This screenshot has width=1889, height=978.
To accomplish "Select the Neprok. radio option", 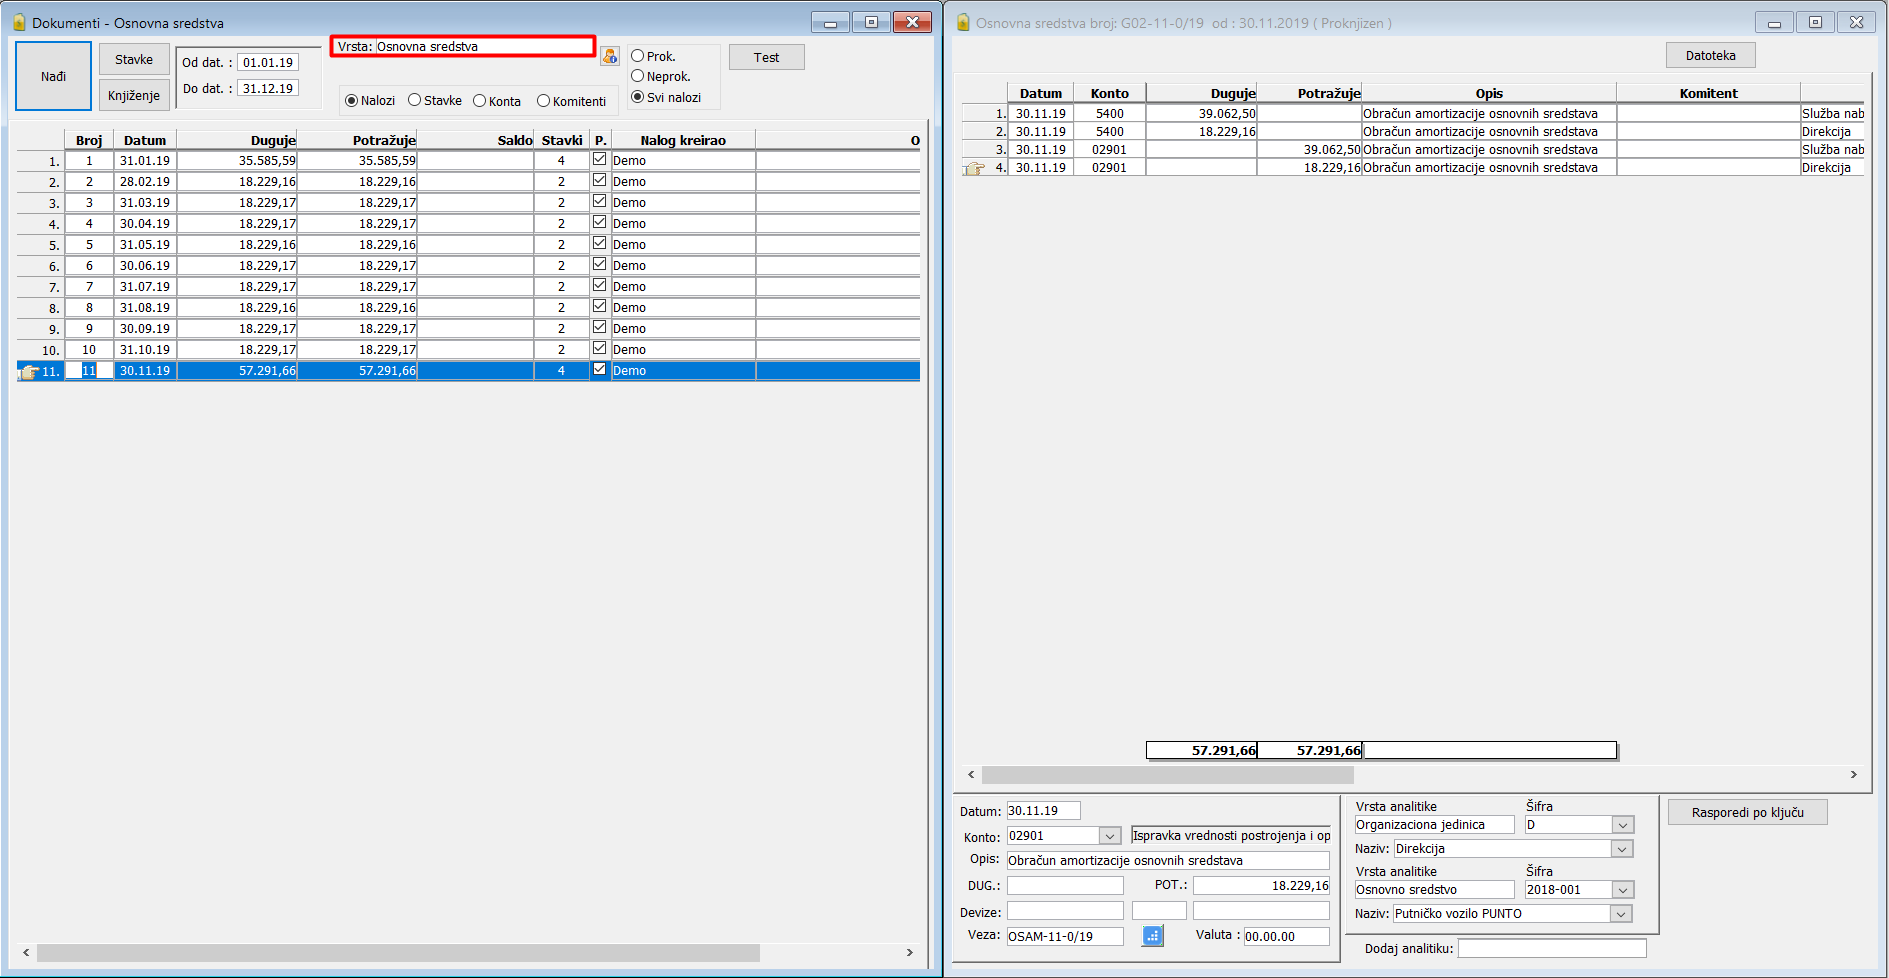I will (637, 76).
